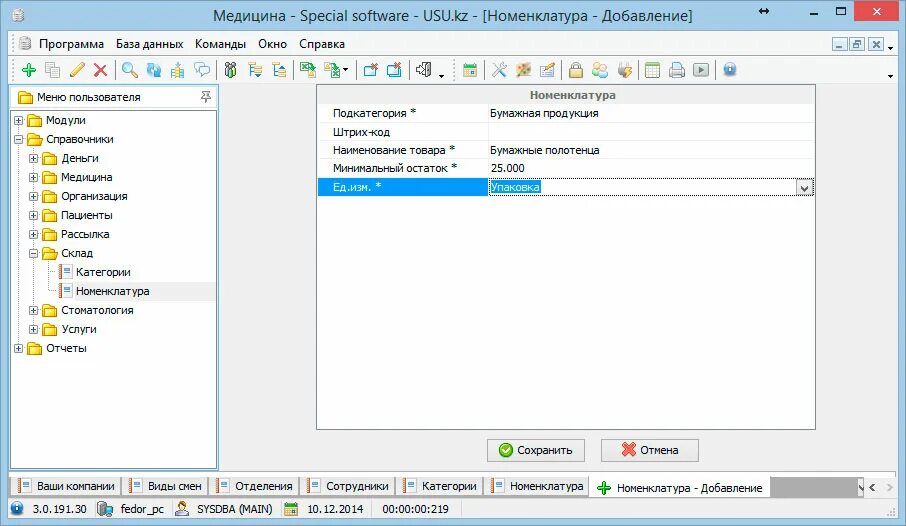Click the red X Delete toolbar icon

pos(101,71)
